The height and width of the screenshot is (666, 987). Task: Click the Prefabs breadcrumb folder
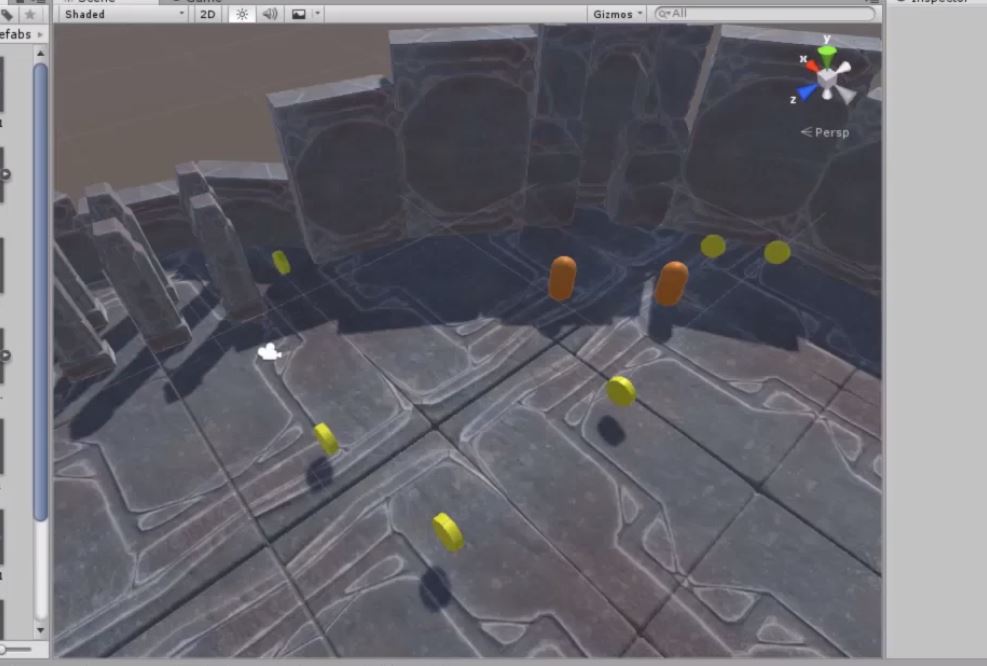pos(16,34)
